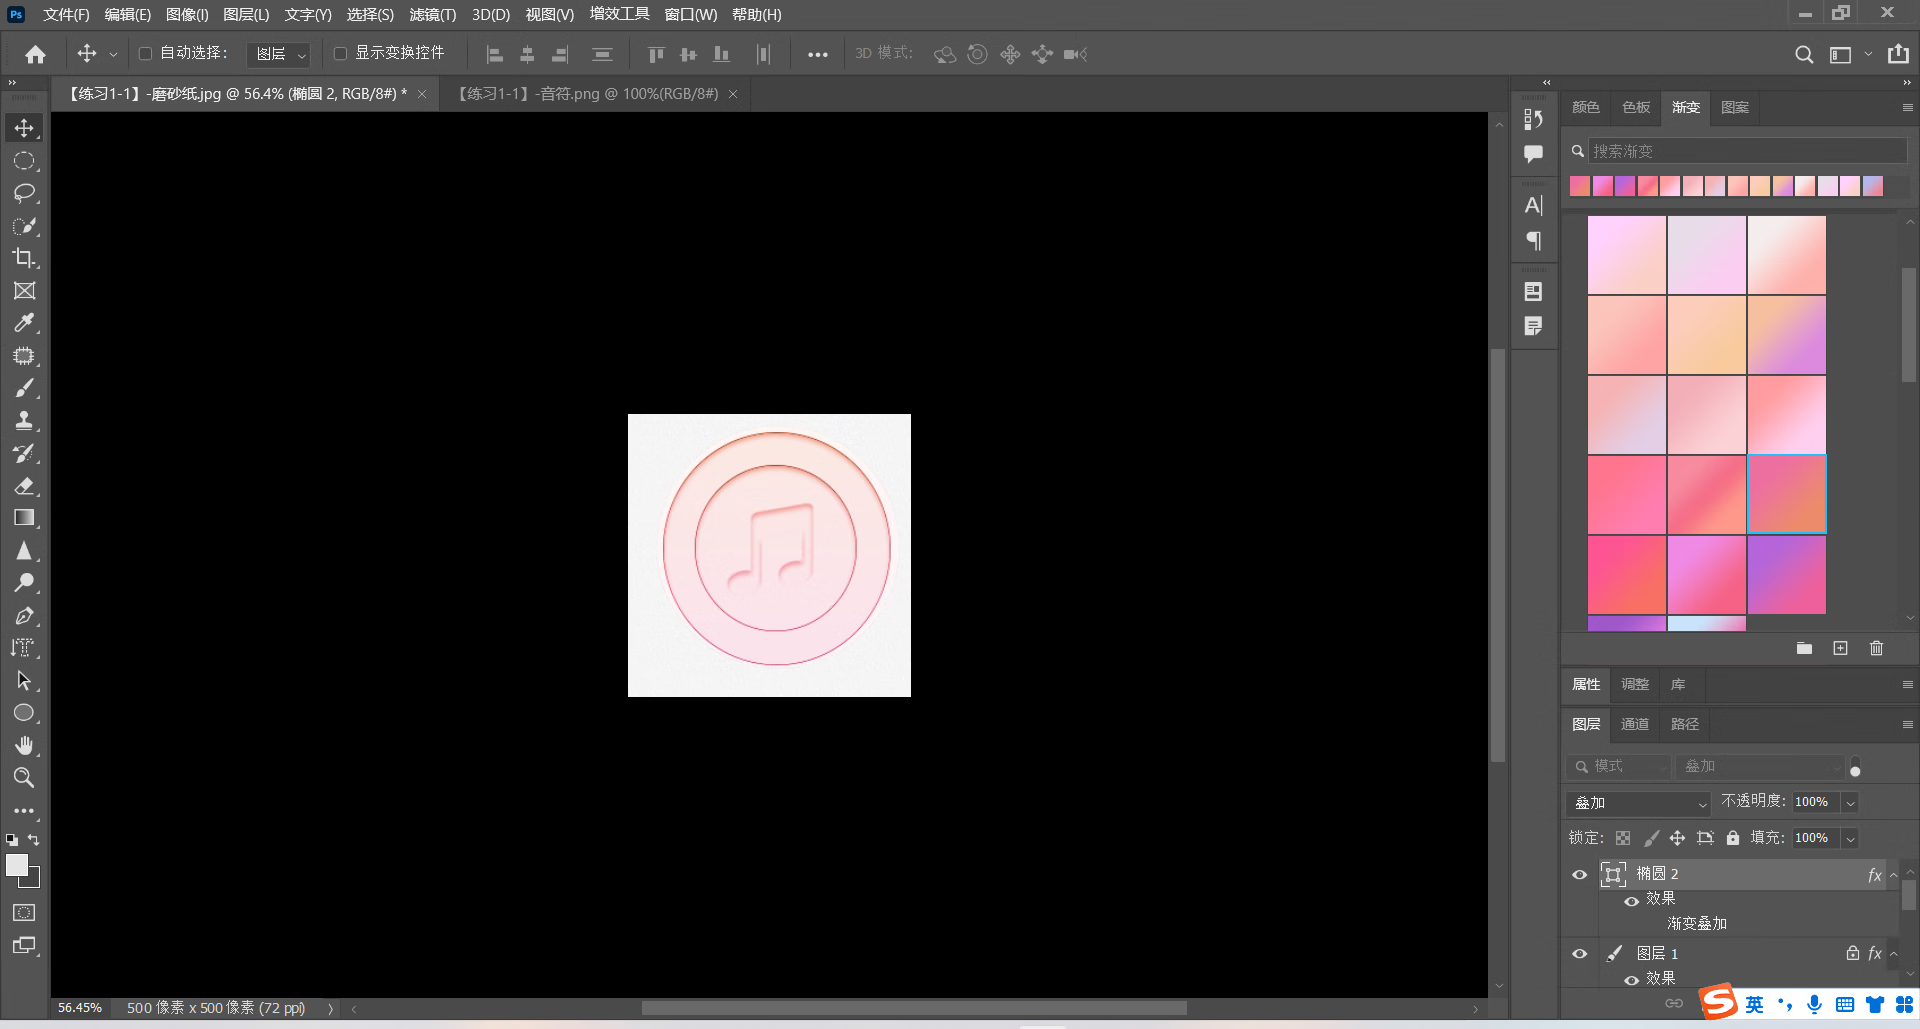Image resolution: width=1920 pixels, height=1029 pixels.
Task: Select the Eyedropper tool
Action: tap(24, 323)
